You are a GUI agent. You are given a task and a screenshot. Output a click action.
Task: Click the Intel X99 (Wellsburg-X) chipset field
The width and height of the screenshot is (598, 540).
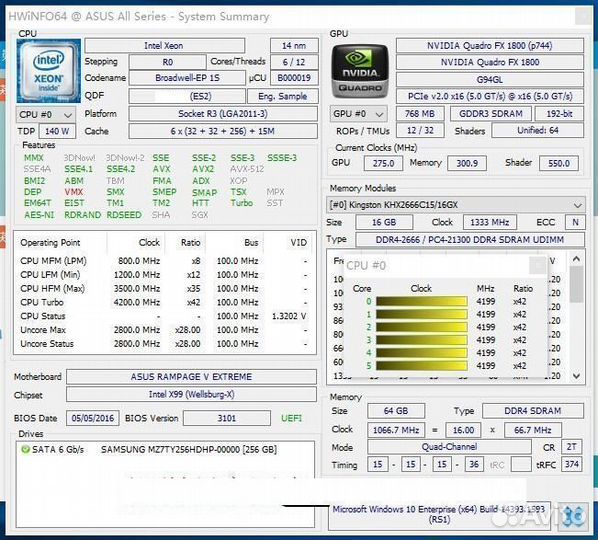191,394
